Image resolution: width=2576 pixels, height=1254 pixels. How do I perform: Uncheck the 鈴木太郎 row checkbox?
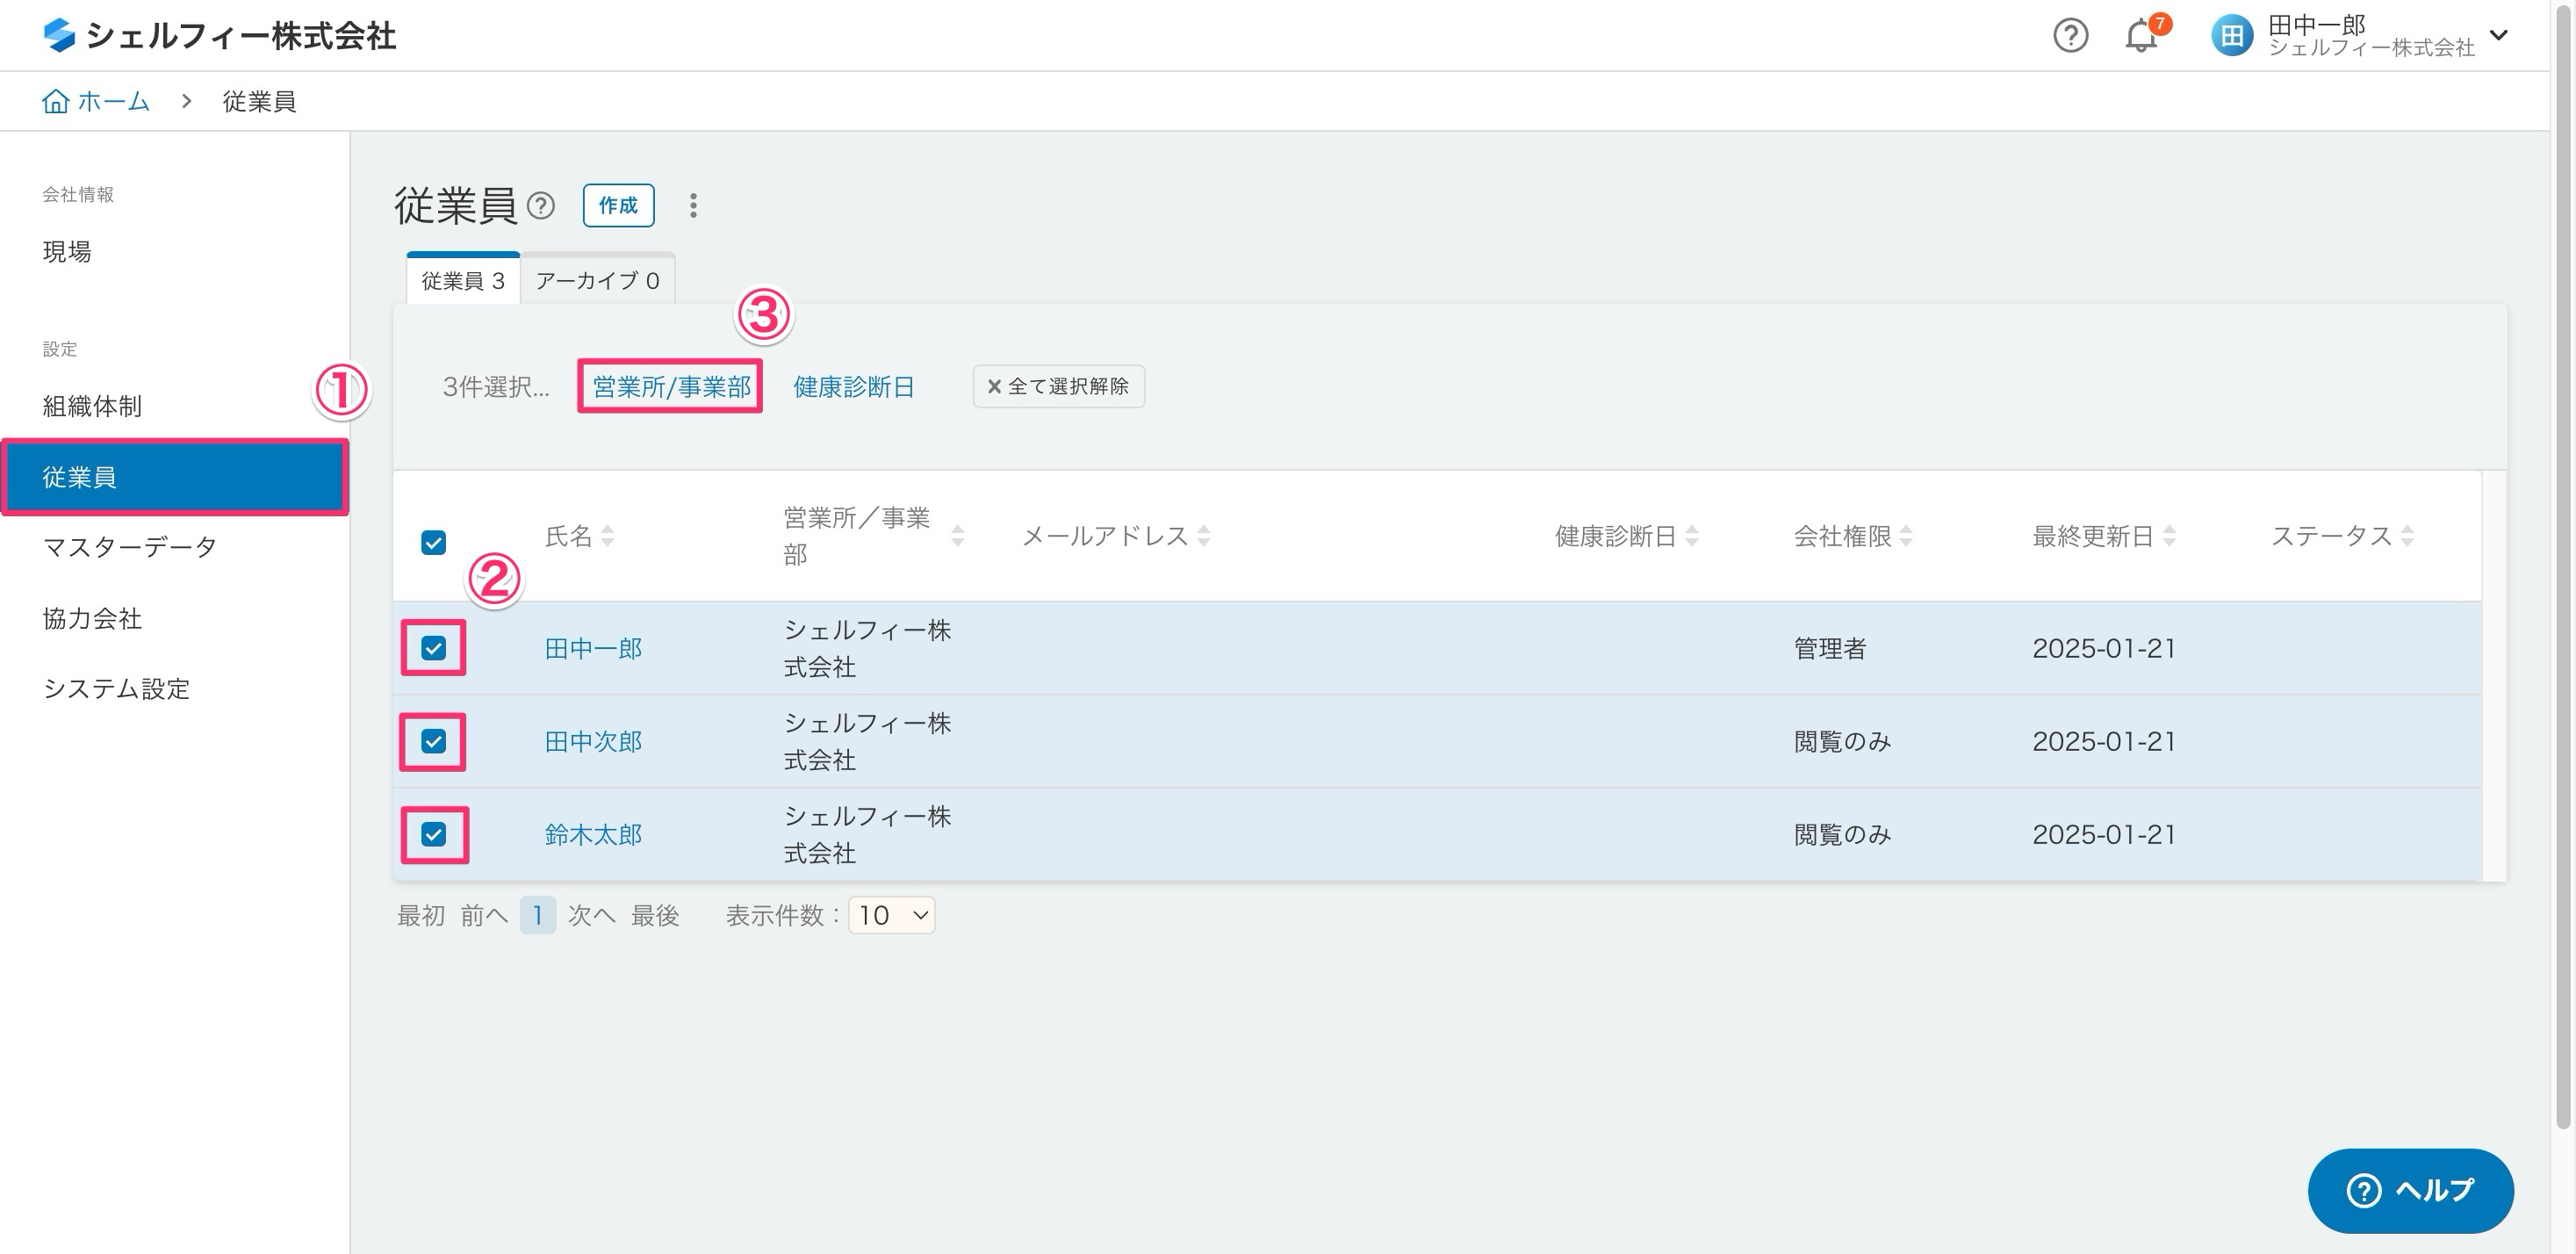433,834
